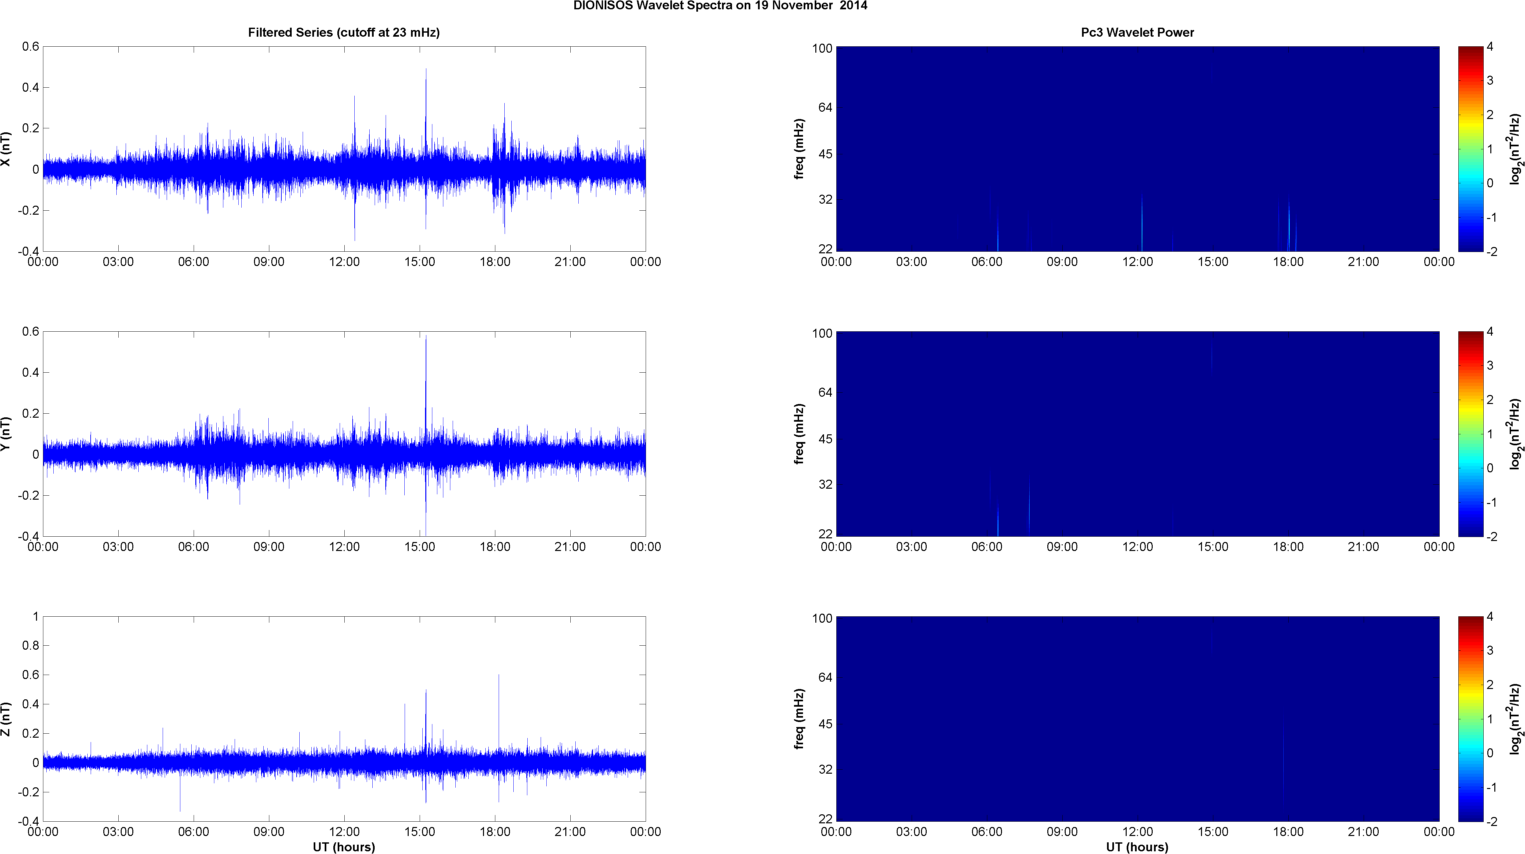1525x854 pixels.
Task: Click the colorbar beside the middle wavelet plot
Action: 1470,434
